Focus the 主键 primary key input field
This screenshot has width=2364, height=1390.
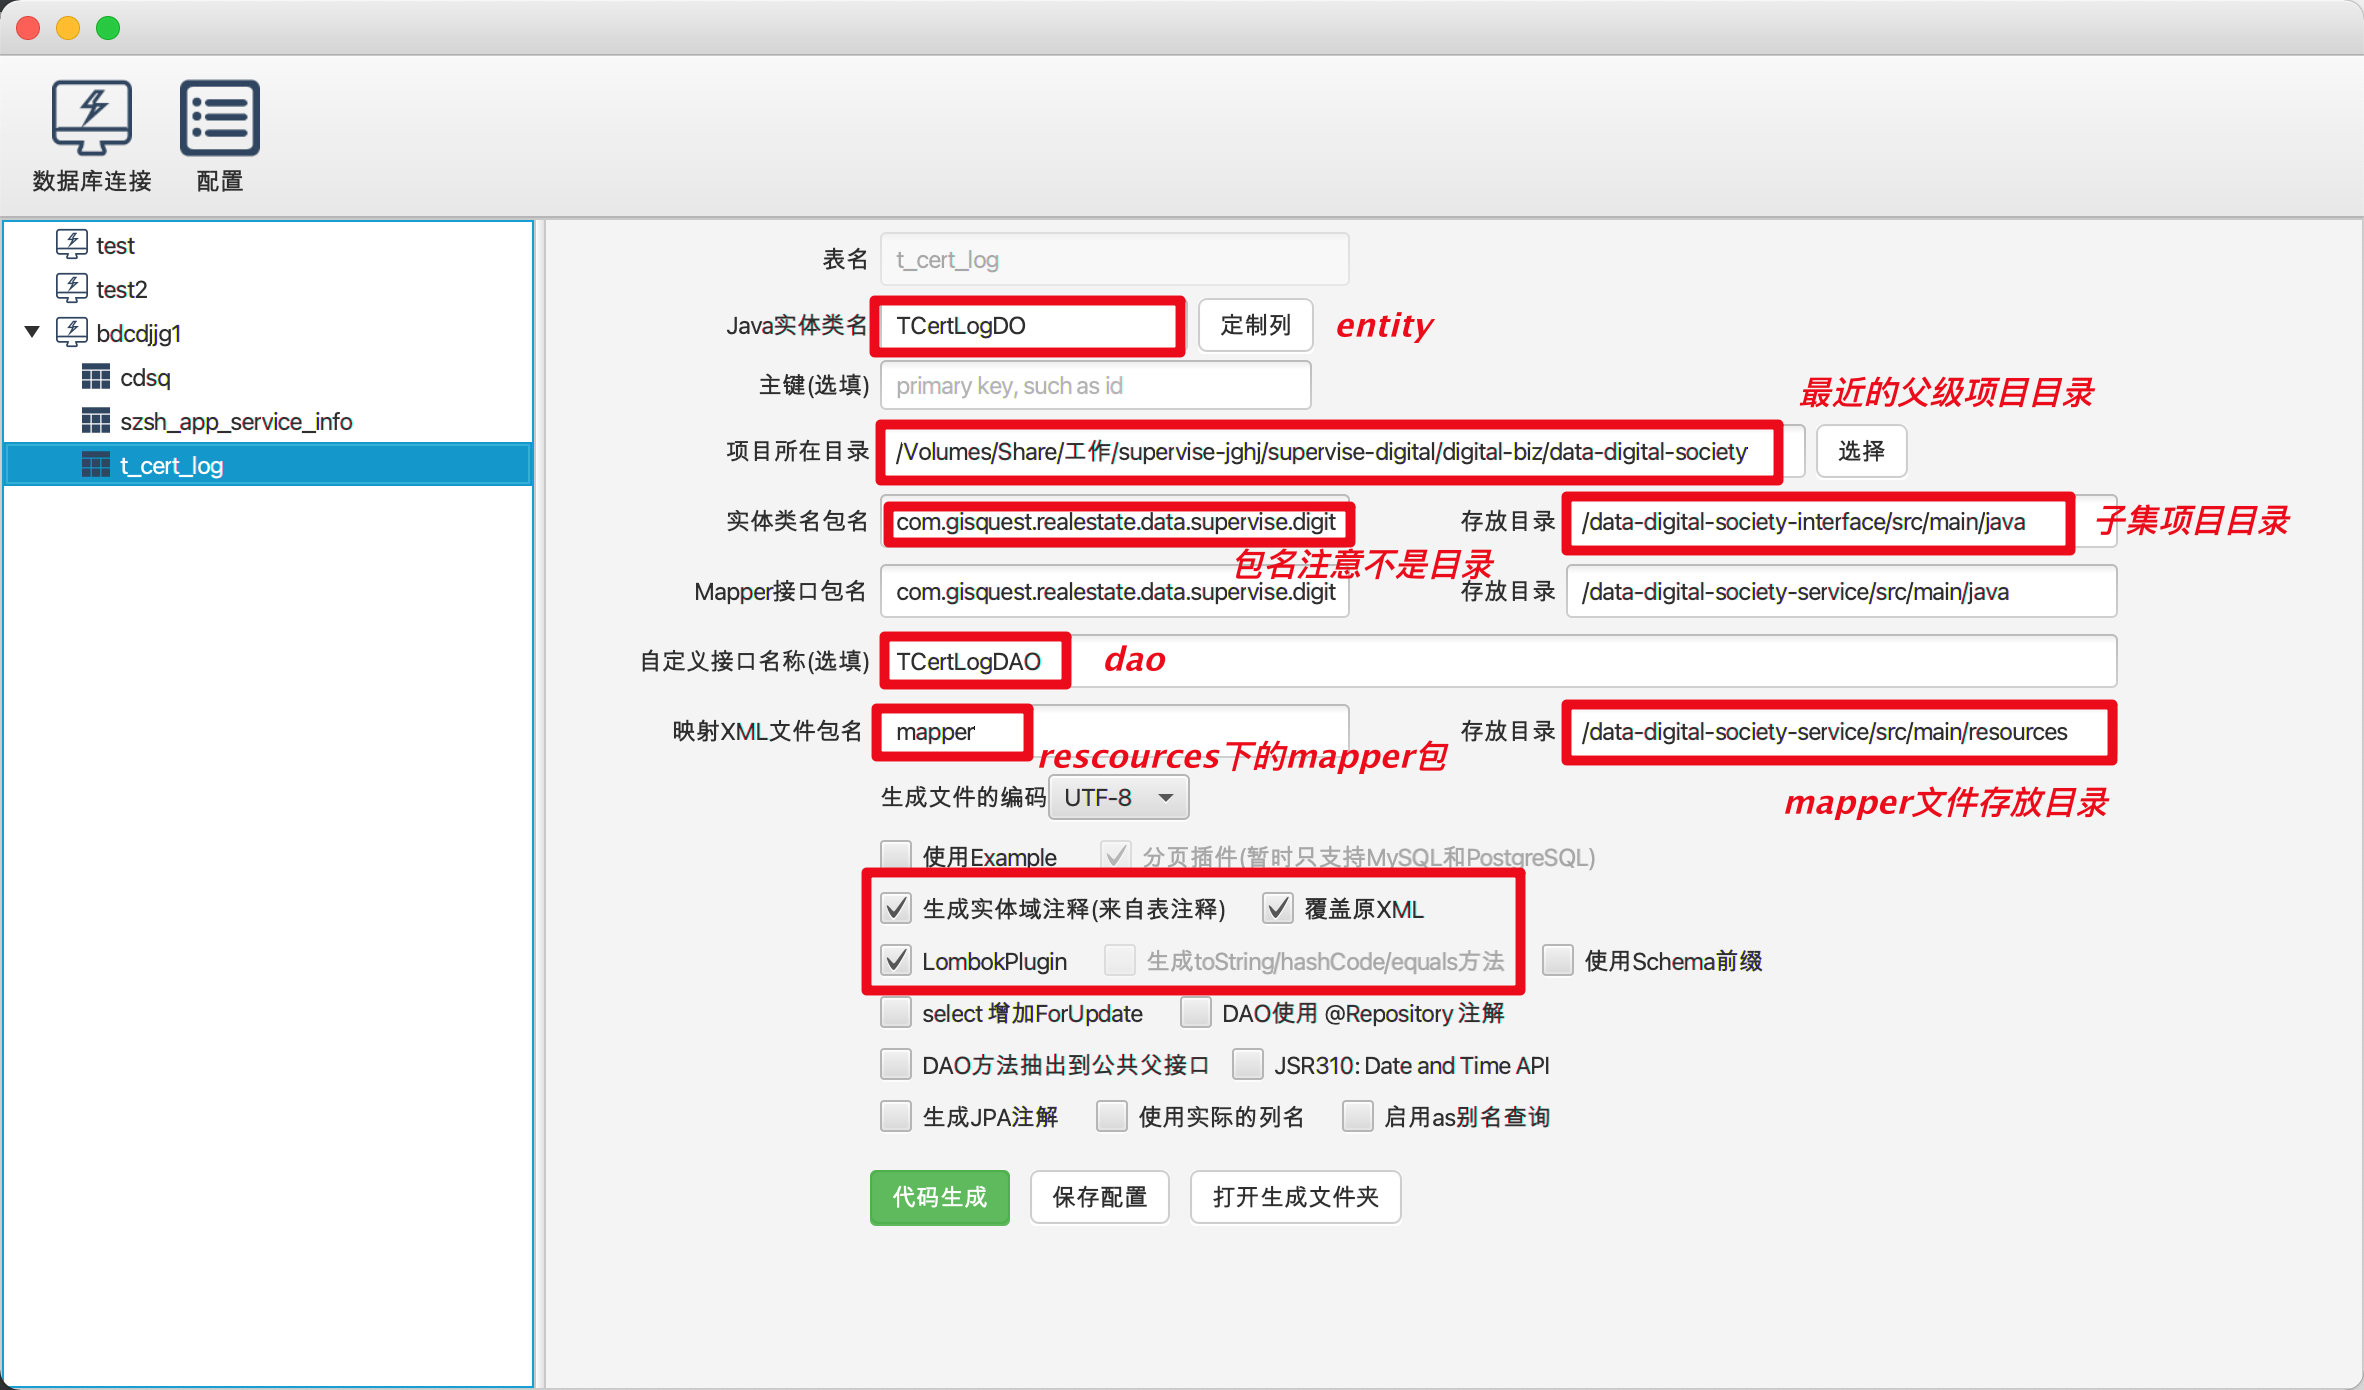click(x=1095, y=386)
